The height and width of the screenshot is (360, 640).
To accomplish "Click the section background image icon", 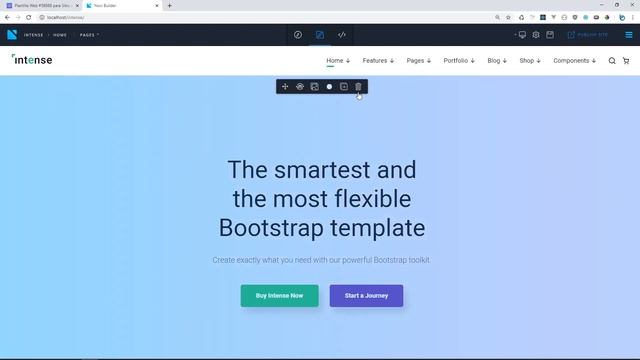I will [x=314, y=87].
